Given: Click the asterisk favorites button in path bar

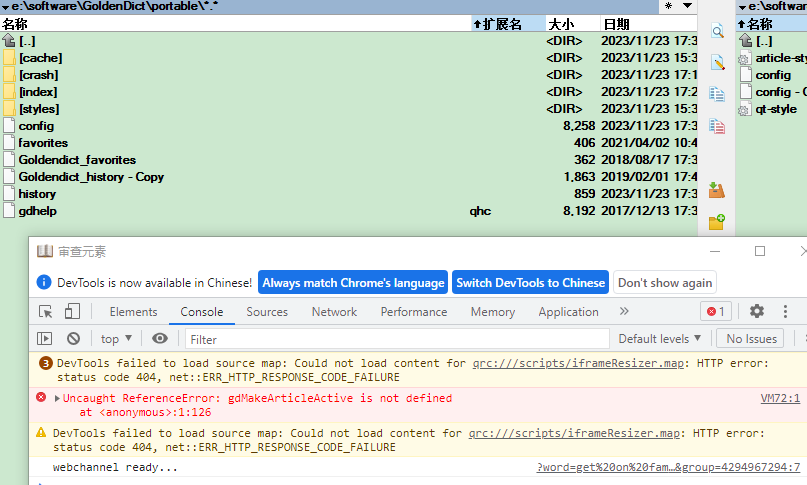Looking at the screenshot, I should click(668, 6).
